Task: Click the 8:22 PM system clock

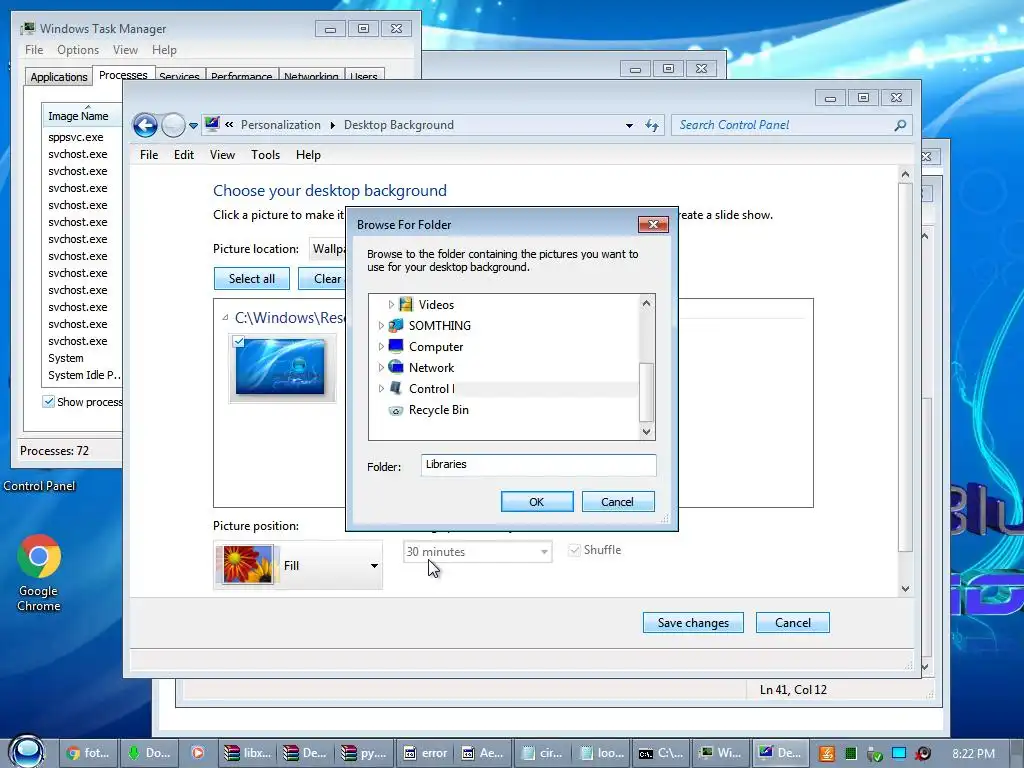Action: coord(973,753)
